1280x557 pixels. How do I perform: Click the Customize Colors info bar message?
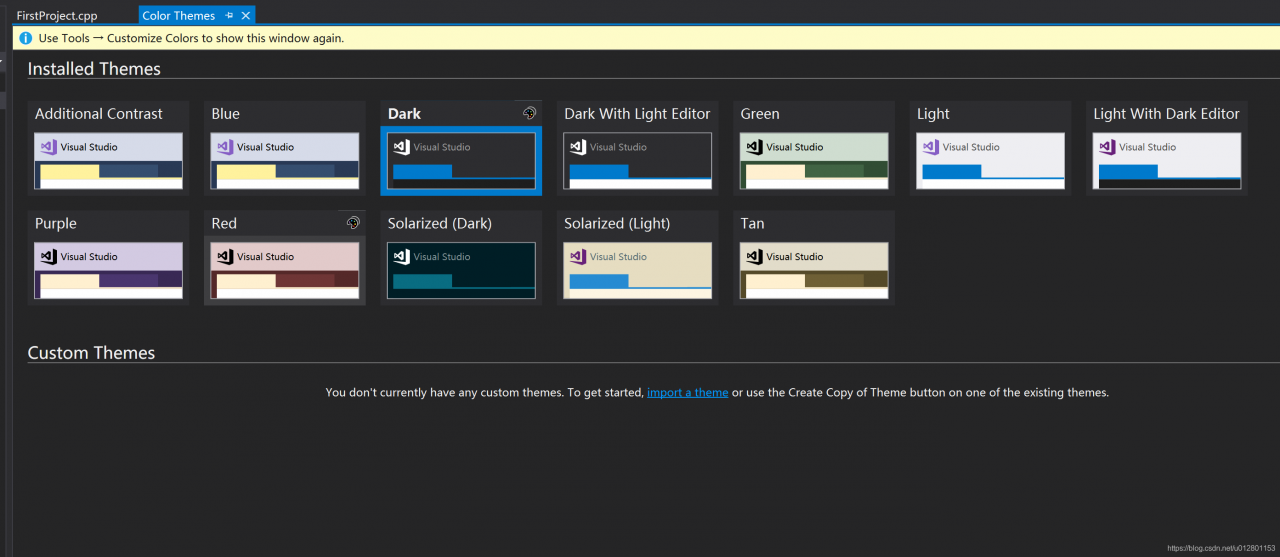191,38
